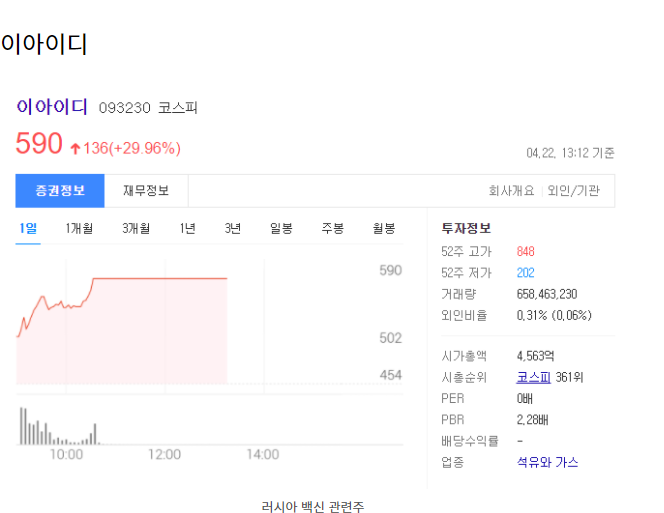Viewport: 664px width, 513px height.
Task: Click the 454 price axis label
Action: 390,375
